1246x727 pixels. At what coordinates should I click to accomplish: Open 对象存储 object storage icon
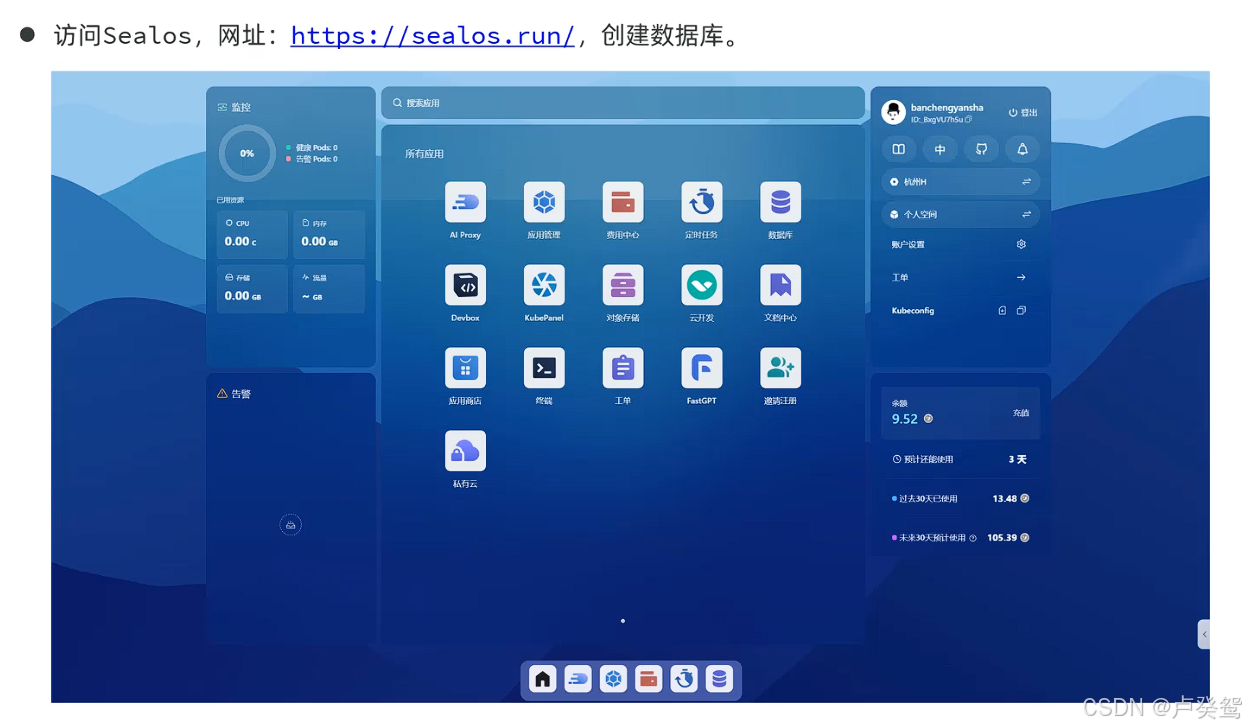(623, 285)
